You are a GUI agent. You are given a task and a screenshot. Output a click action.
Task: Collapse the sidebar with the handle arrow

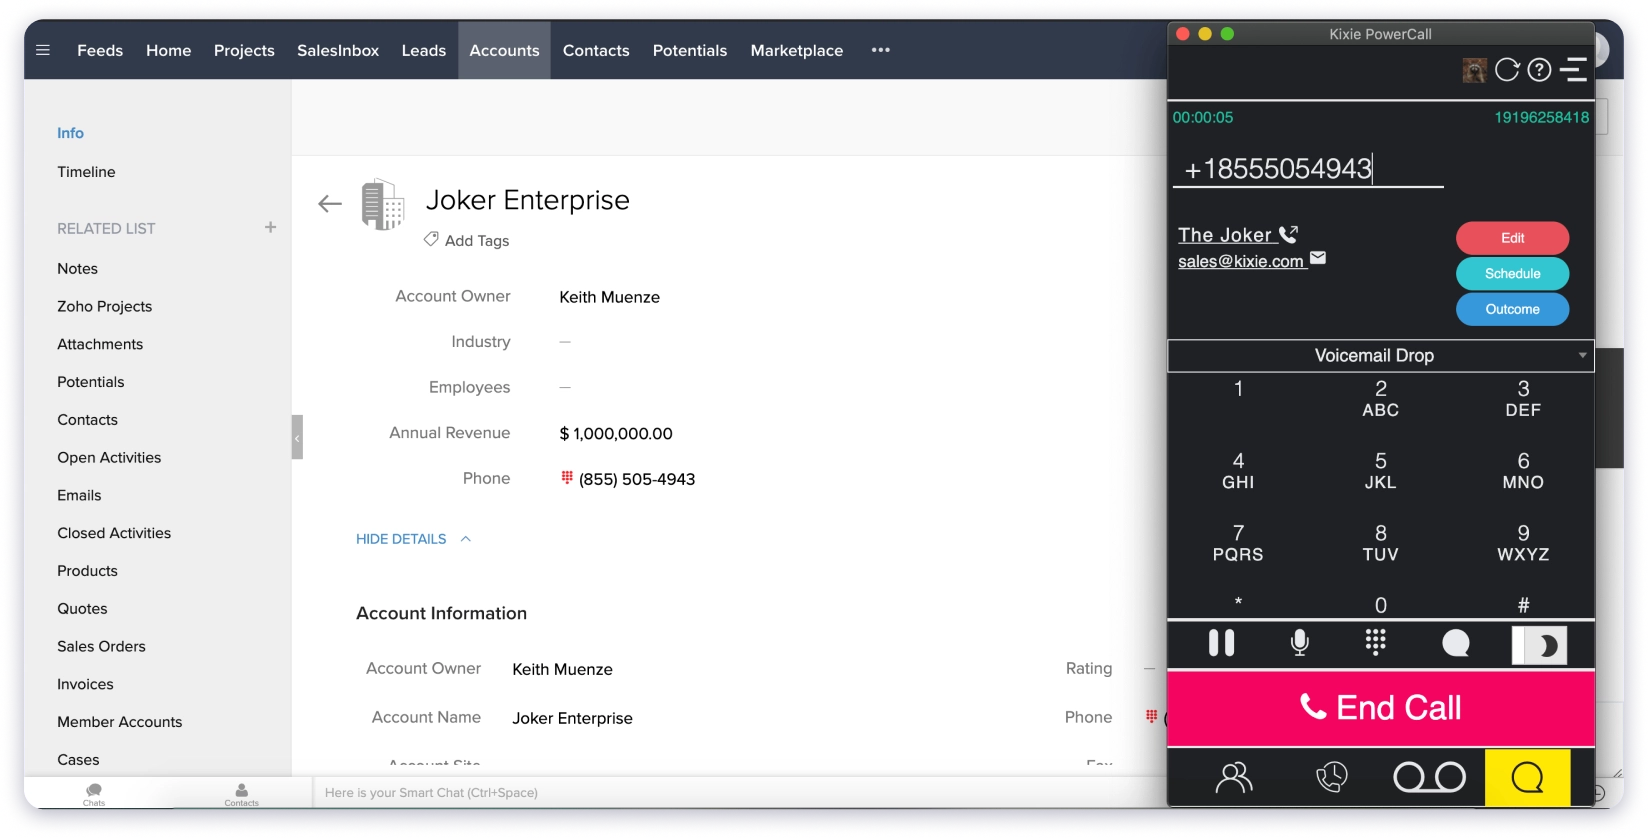pos(297,437)
